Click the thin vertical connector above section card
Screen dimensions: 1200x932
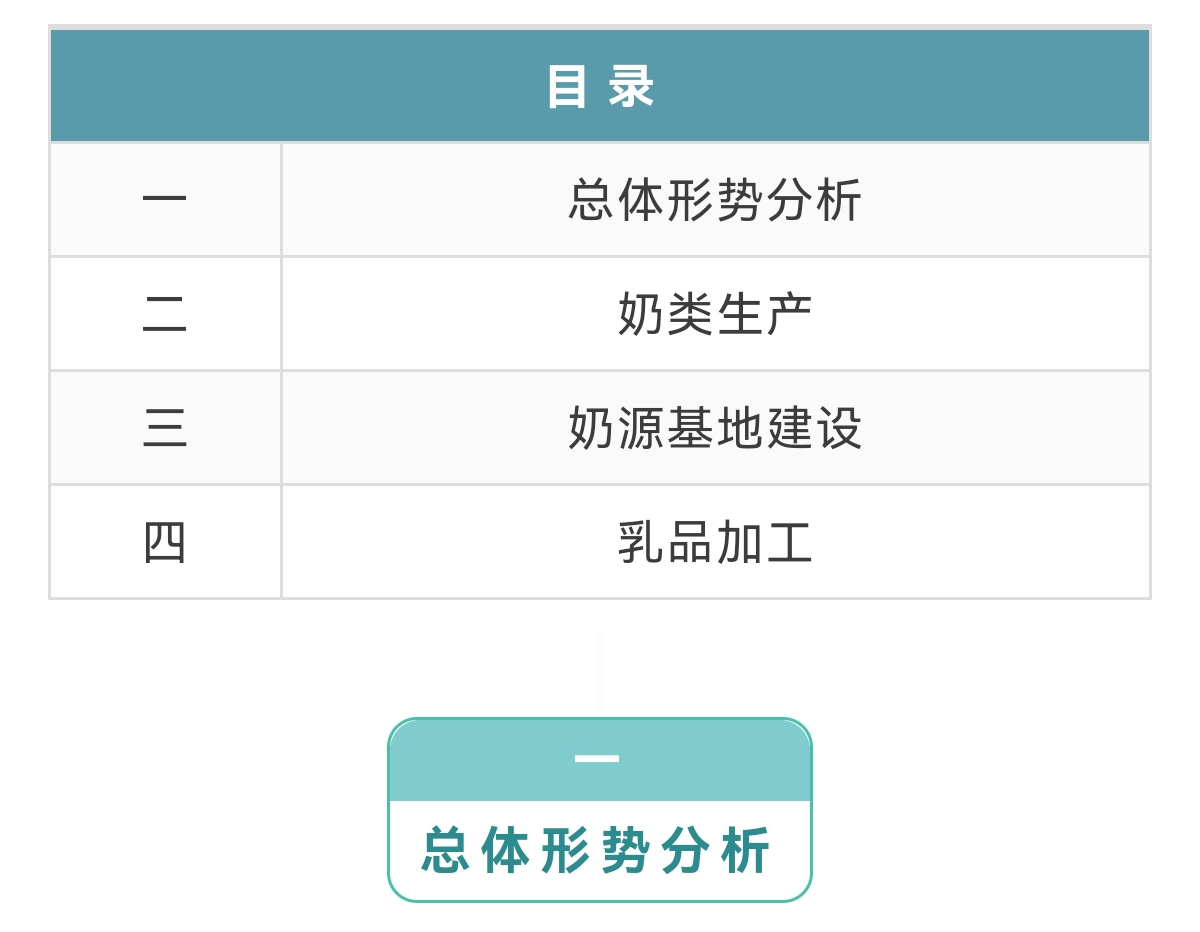pyautogui.click(x=600, y=673)
